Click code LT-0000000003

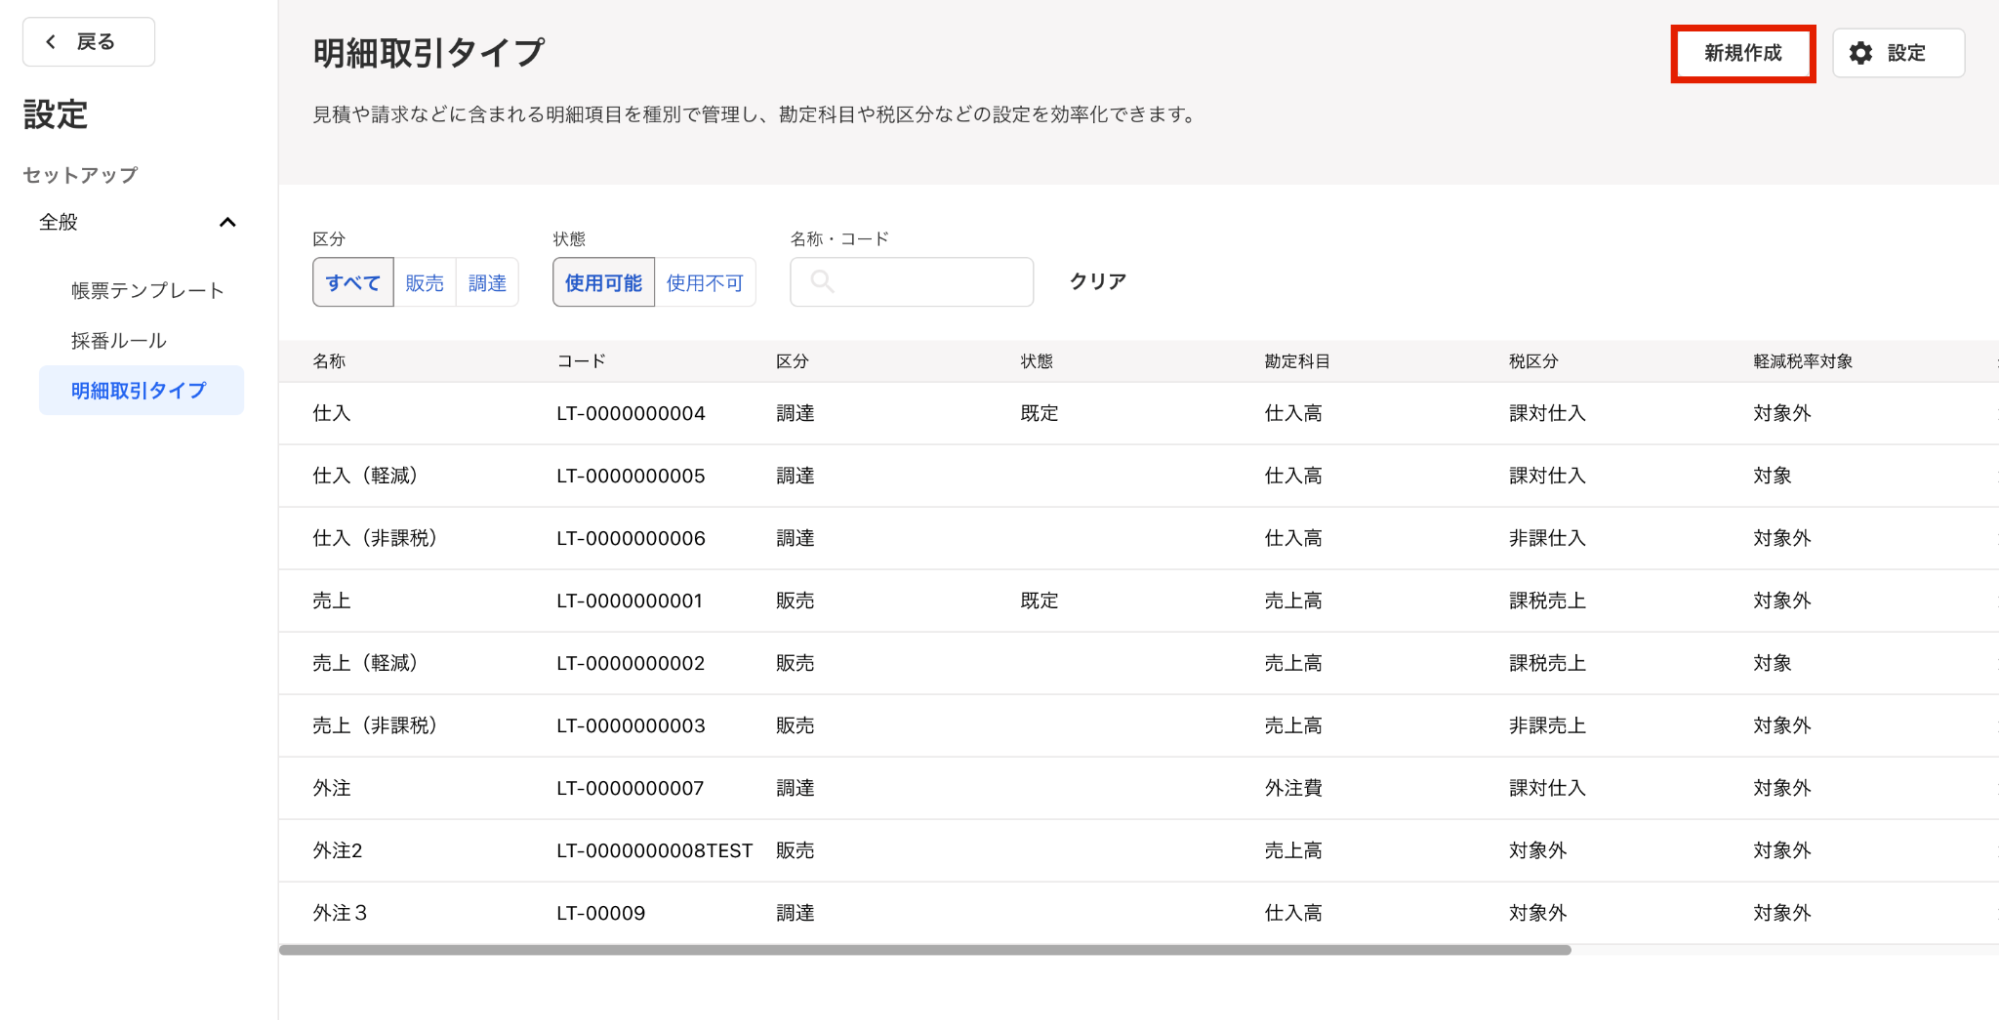(631, 726)
